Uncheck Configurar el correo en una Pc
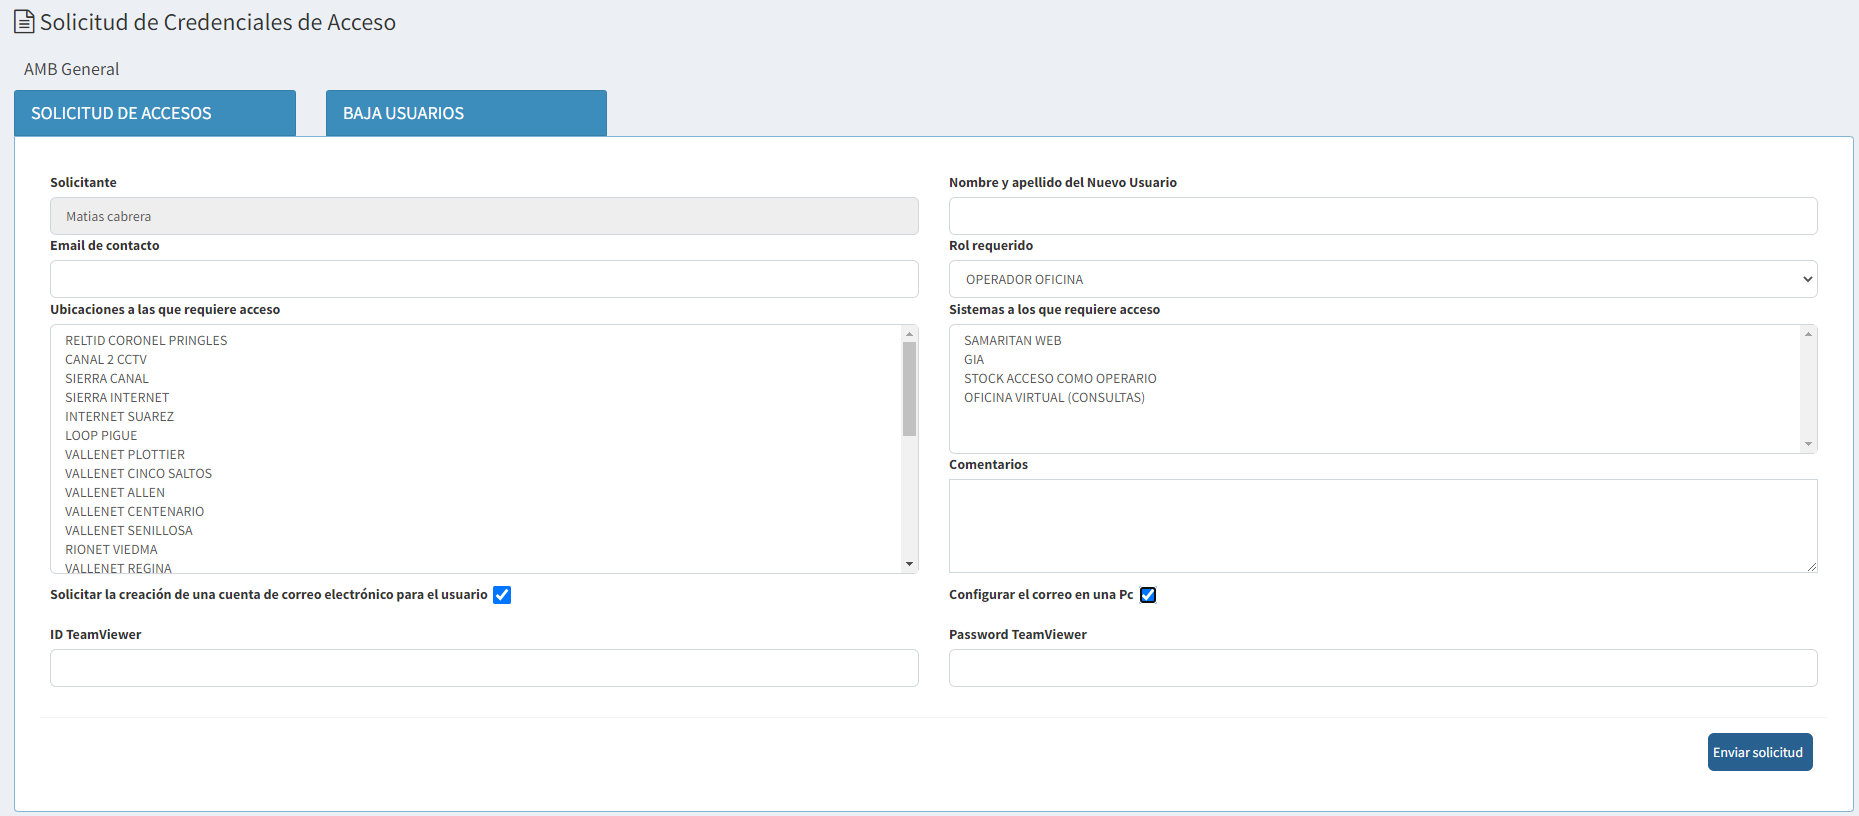Screen dimensions: 1859x816 point(1148,595)
